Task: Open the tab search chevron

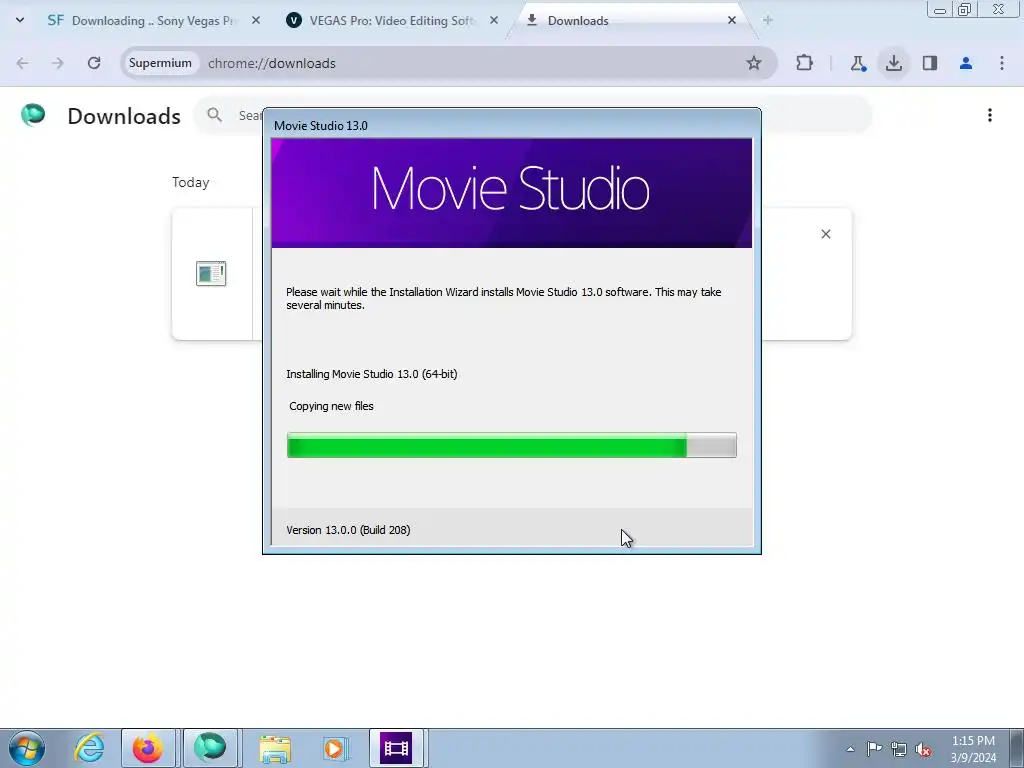Action: coord(20,20)
